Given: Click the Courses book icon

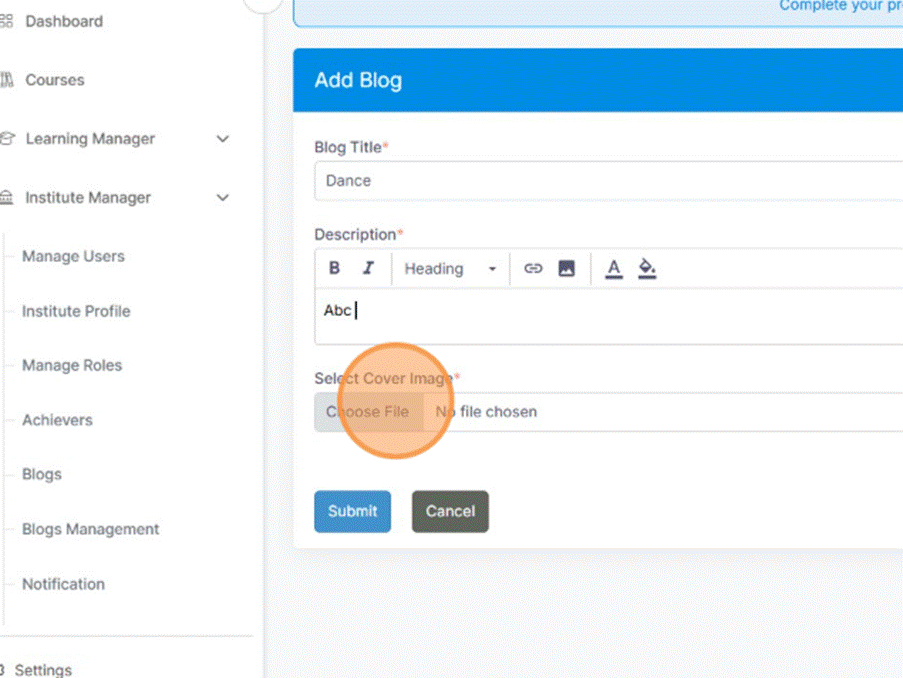Looking at the screenshot, I should click(x=7, y=80).
